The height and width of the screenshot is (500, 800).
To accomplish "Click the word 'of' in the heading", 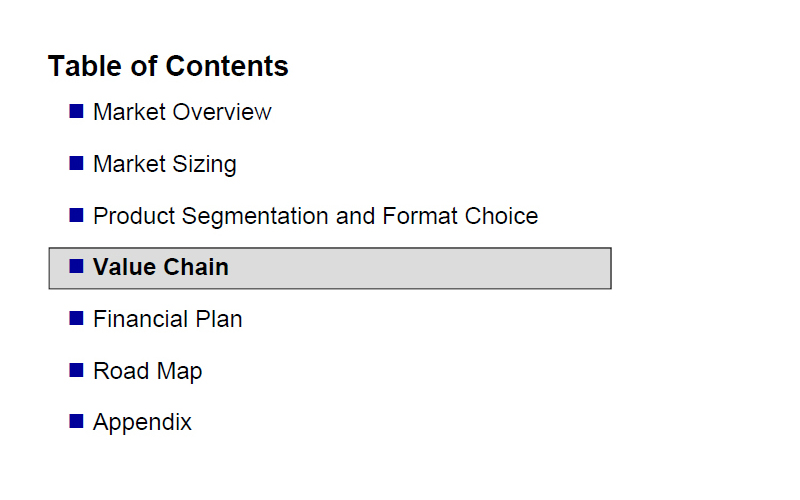I will pos(144,66).
